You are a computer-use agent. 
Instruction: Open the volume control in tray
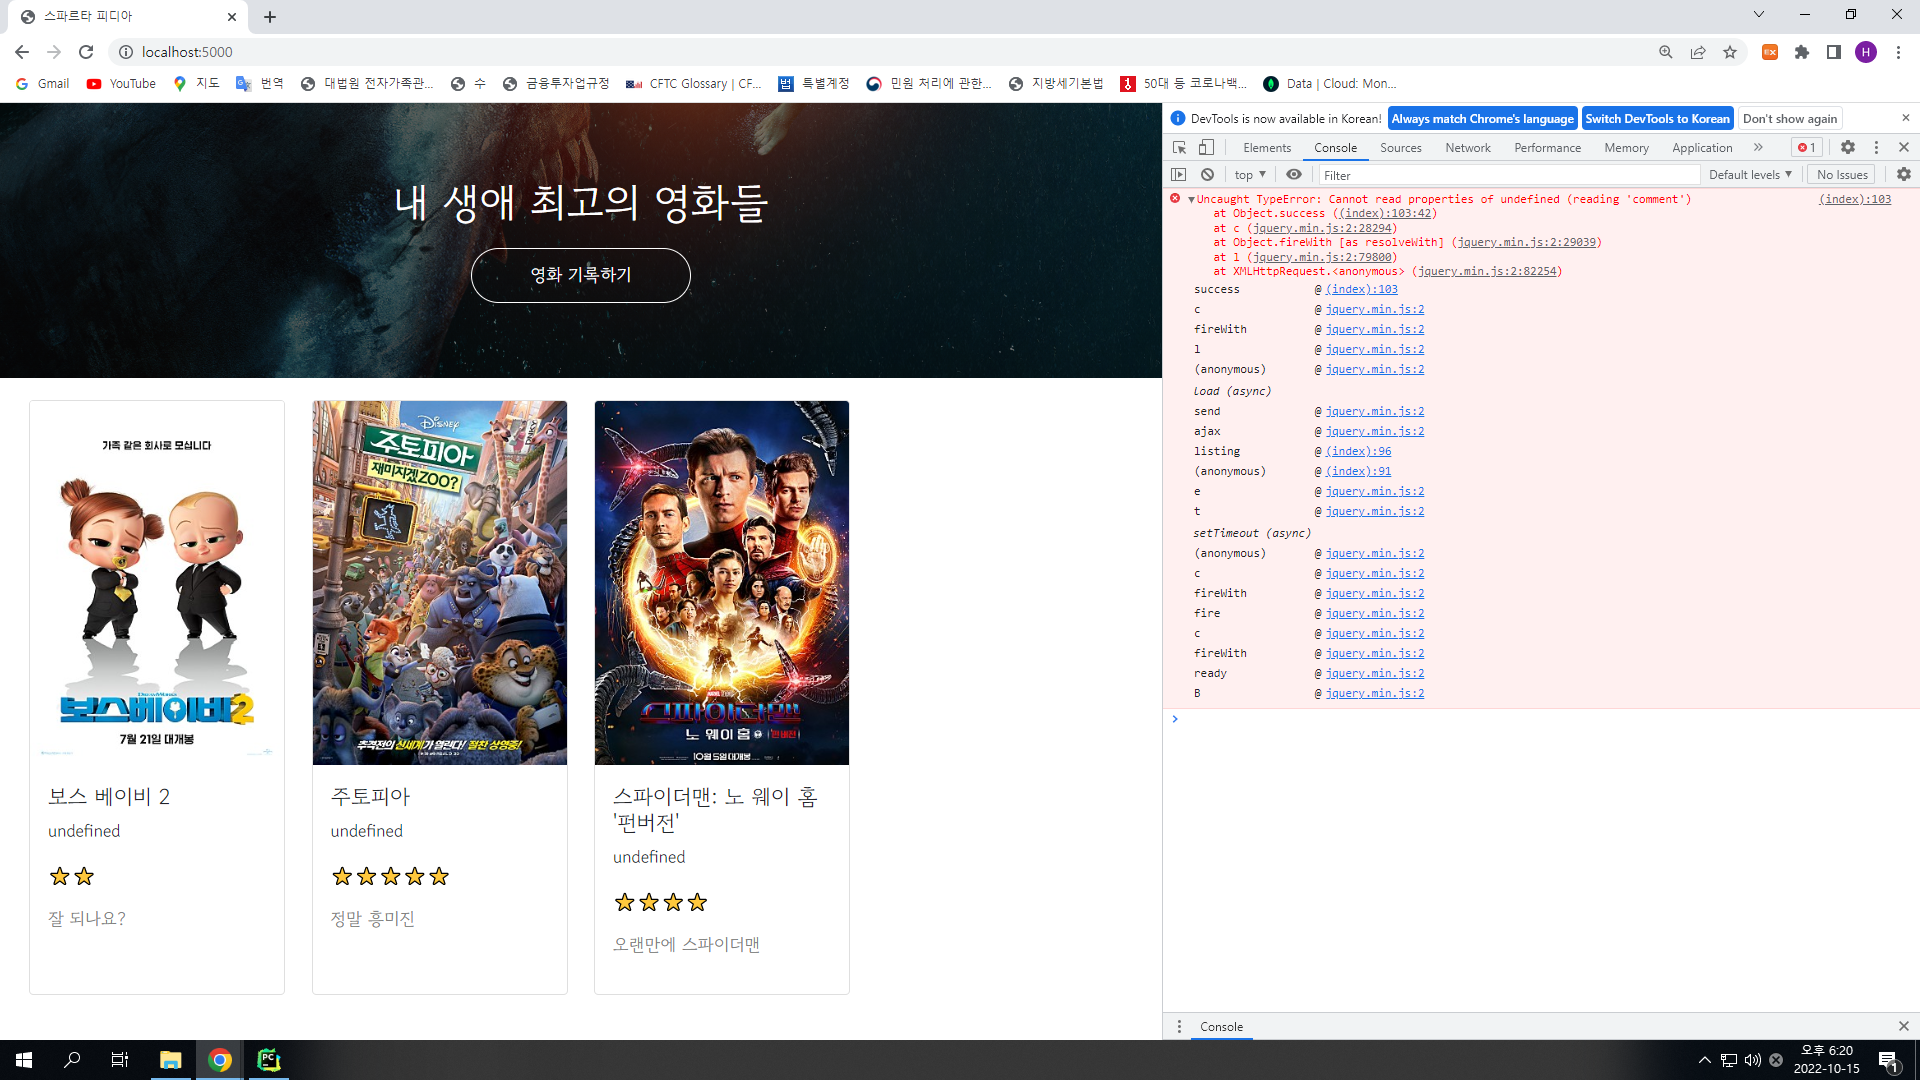point(1753,1060)
